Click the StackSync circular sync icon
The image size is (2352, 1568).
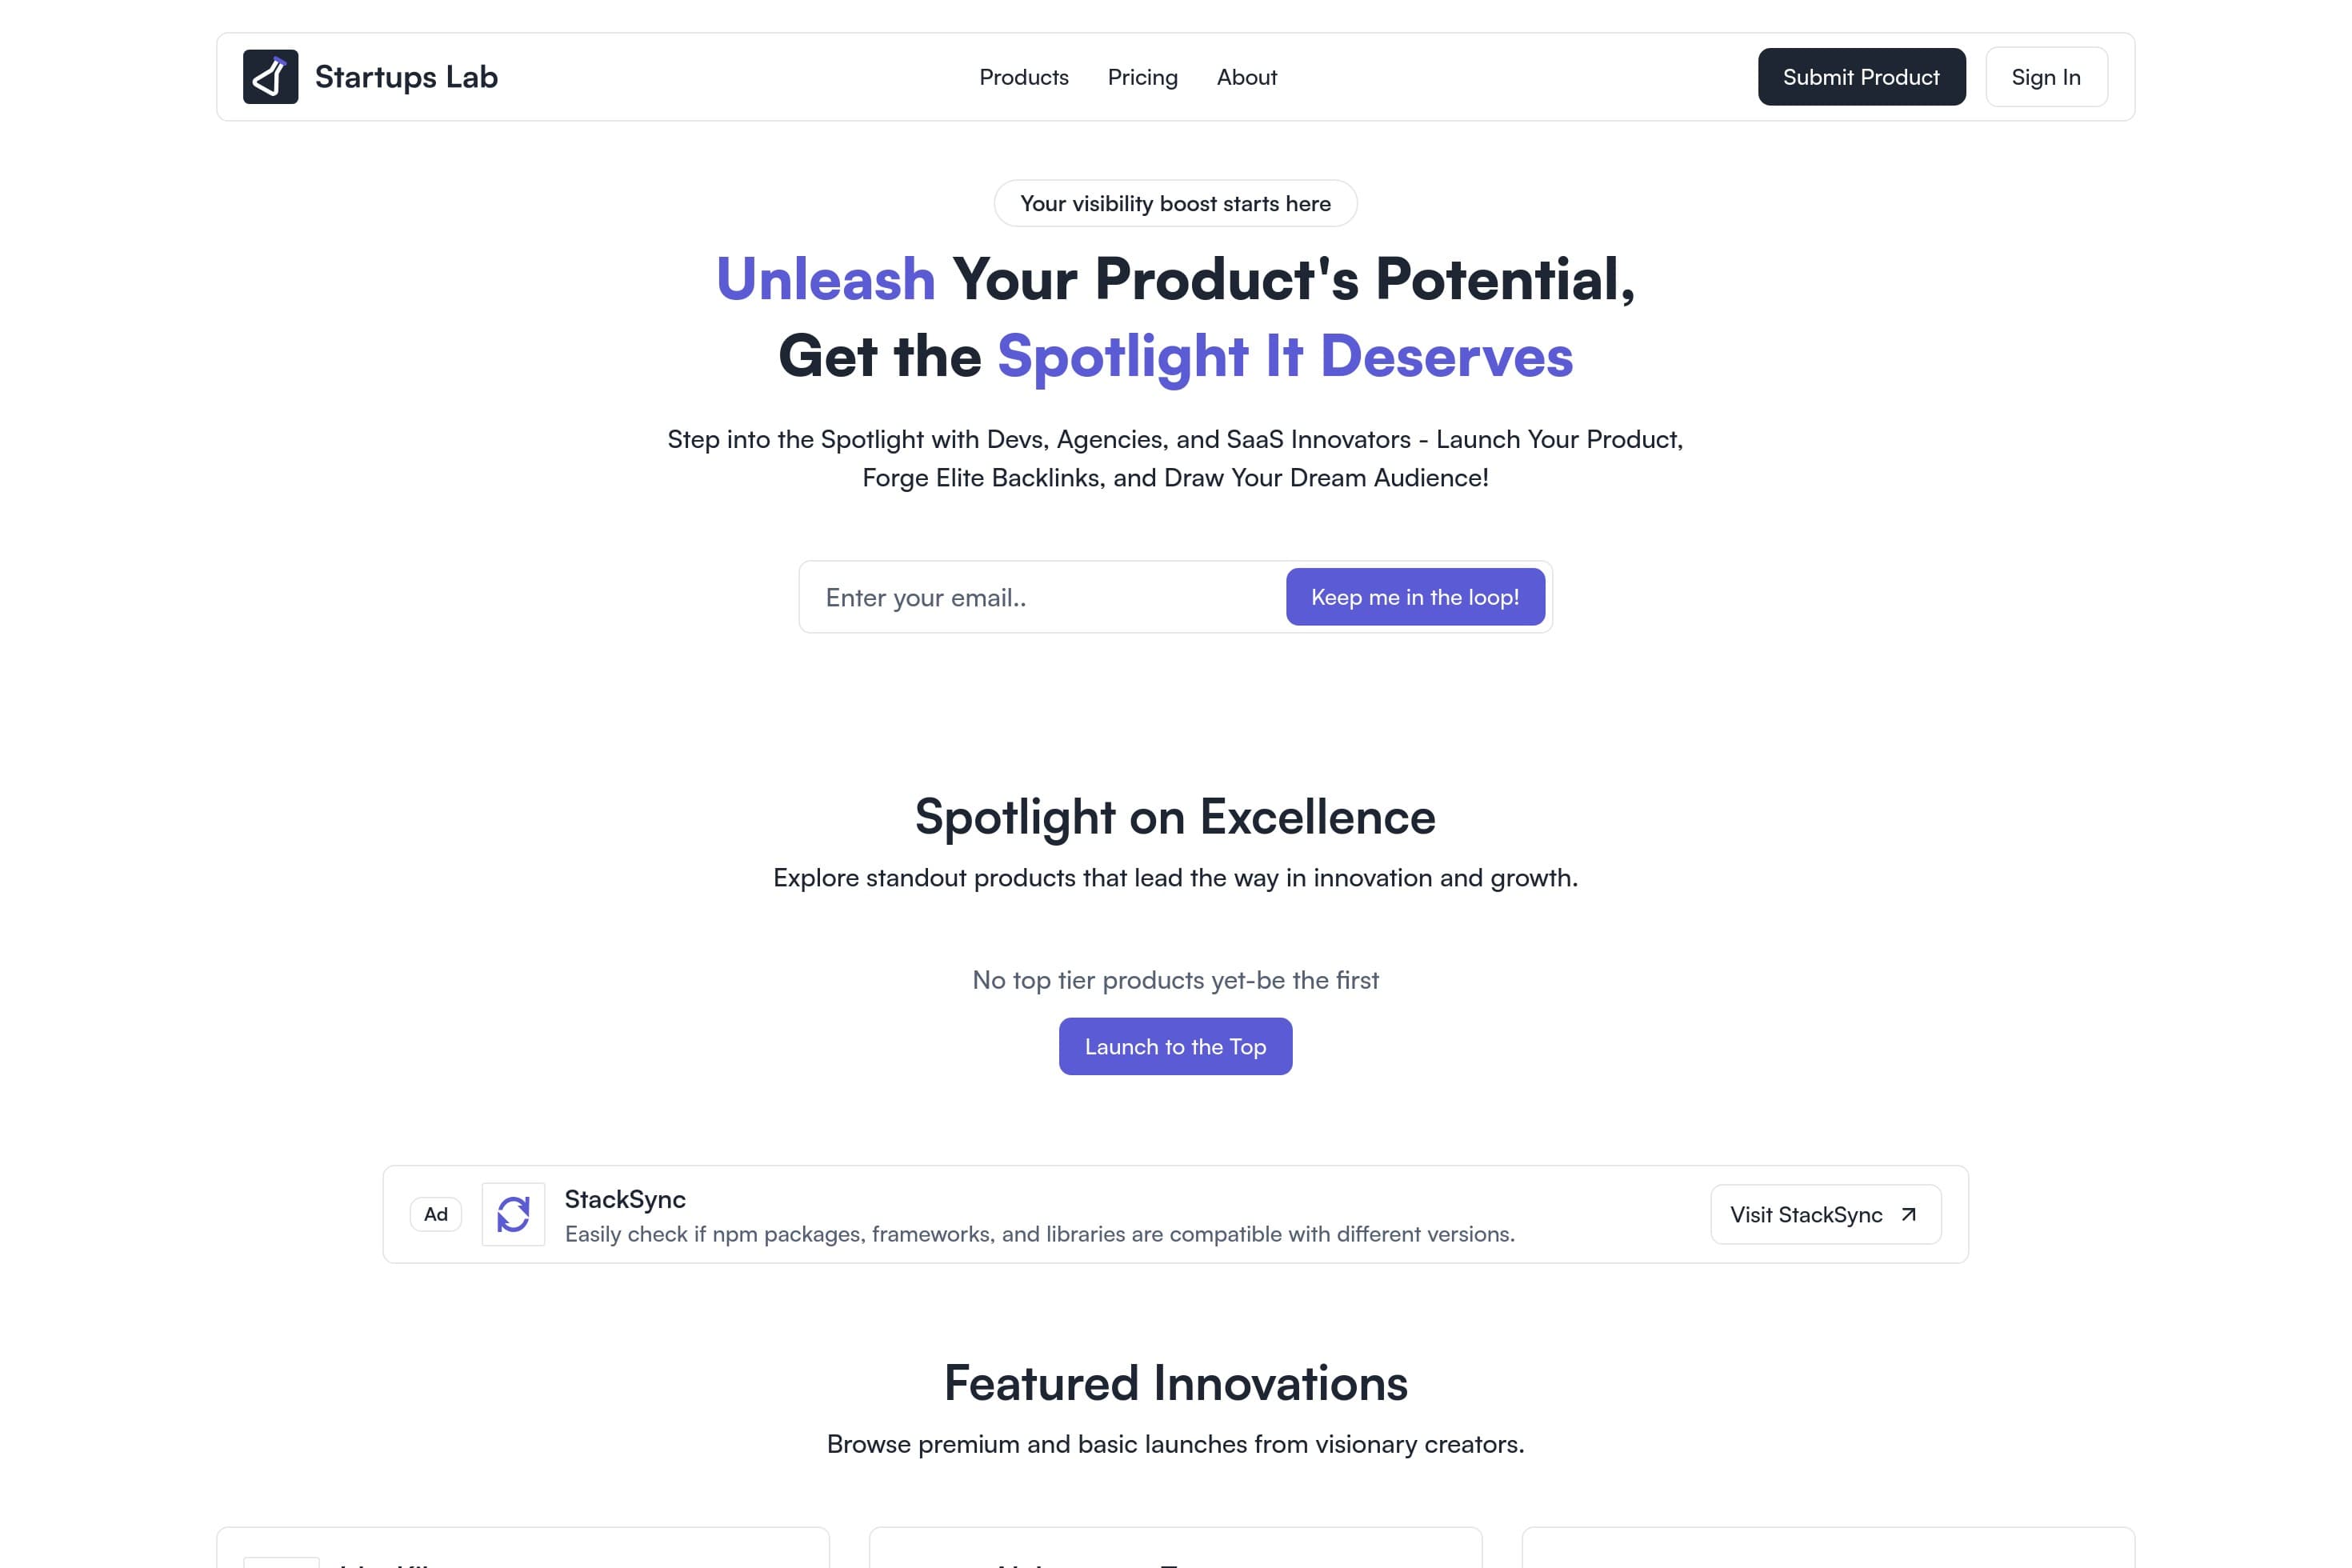514,1214
